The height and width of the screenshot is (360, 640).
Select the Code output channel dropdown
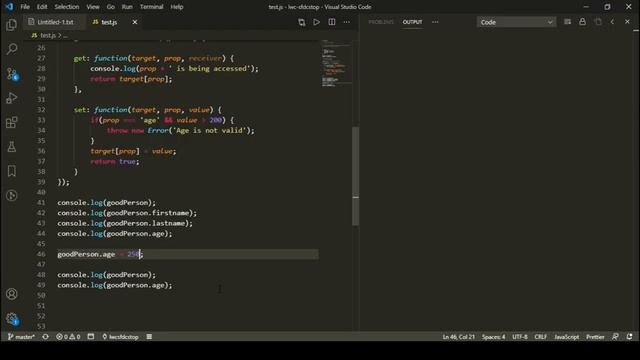(x=516, y=22)
